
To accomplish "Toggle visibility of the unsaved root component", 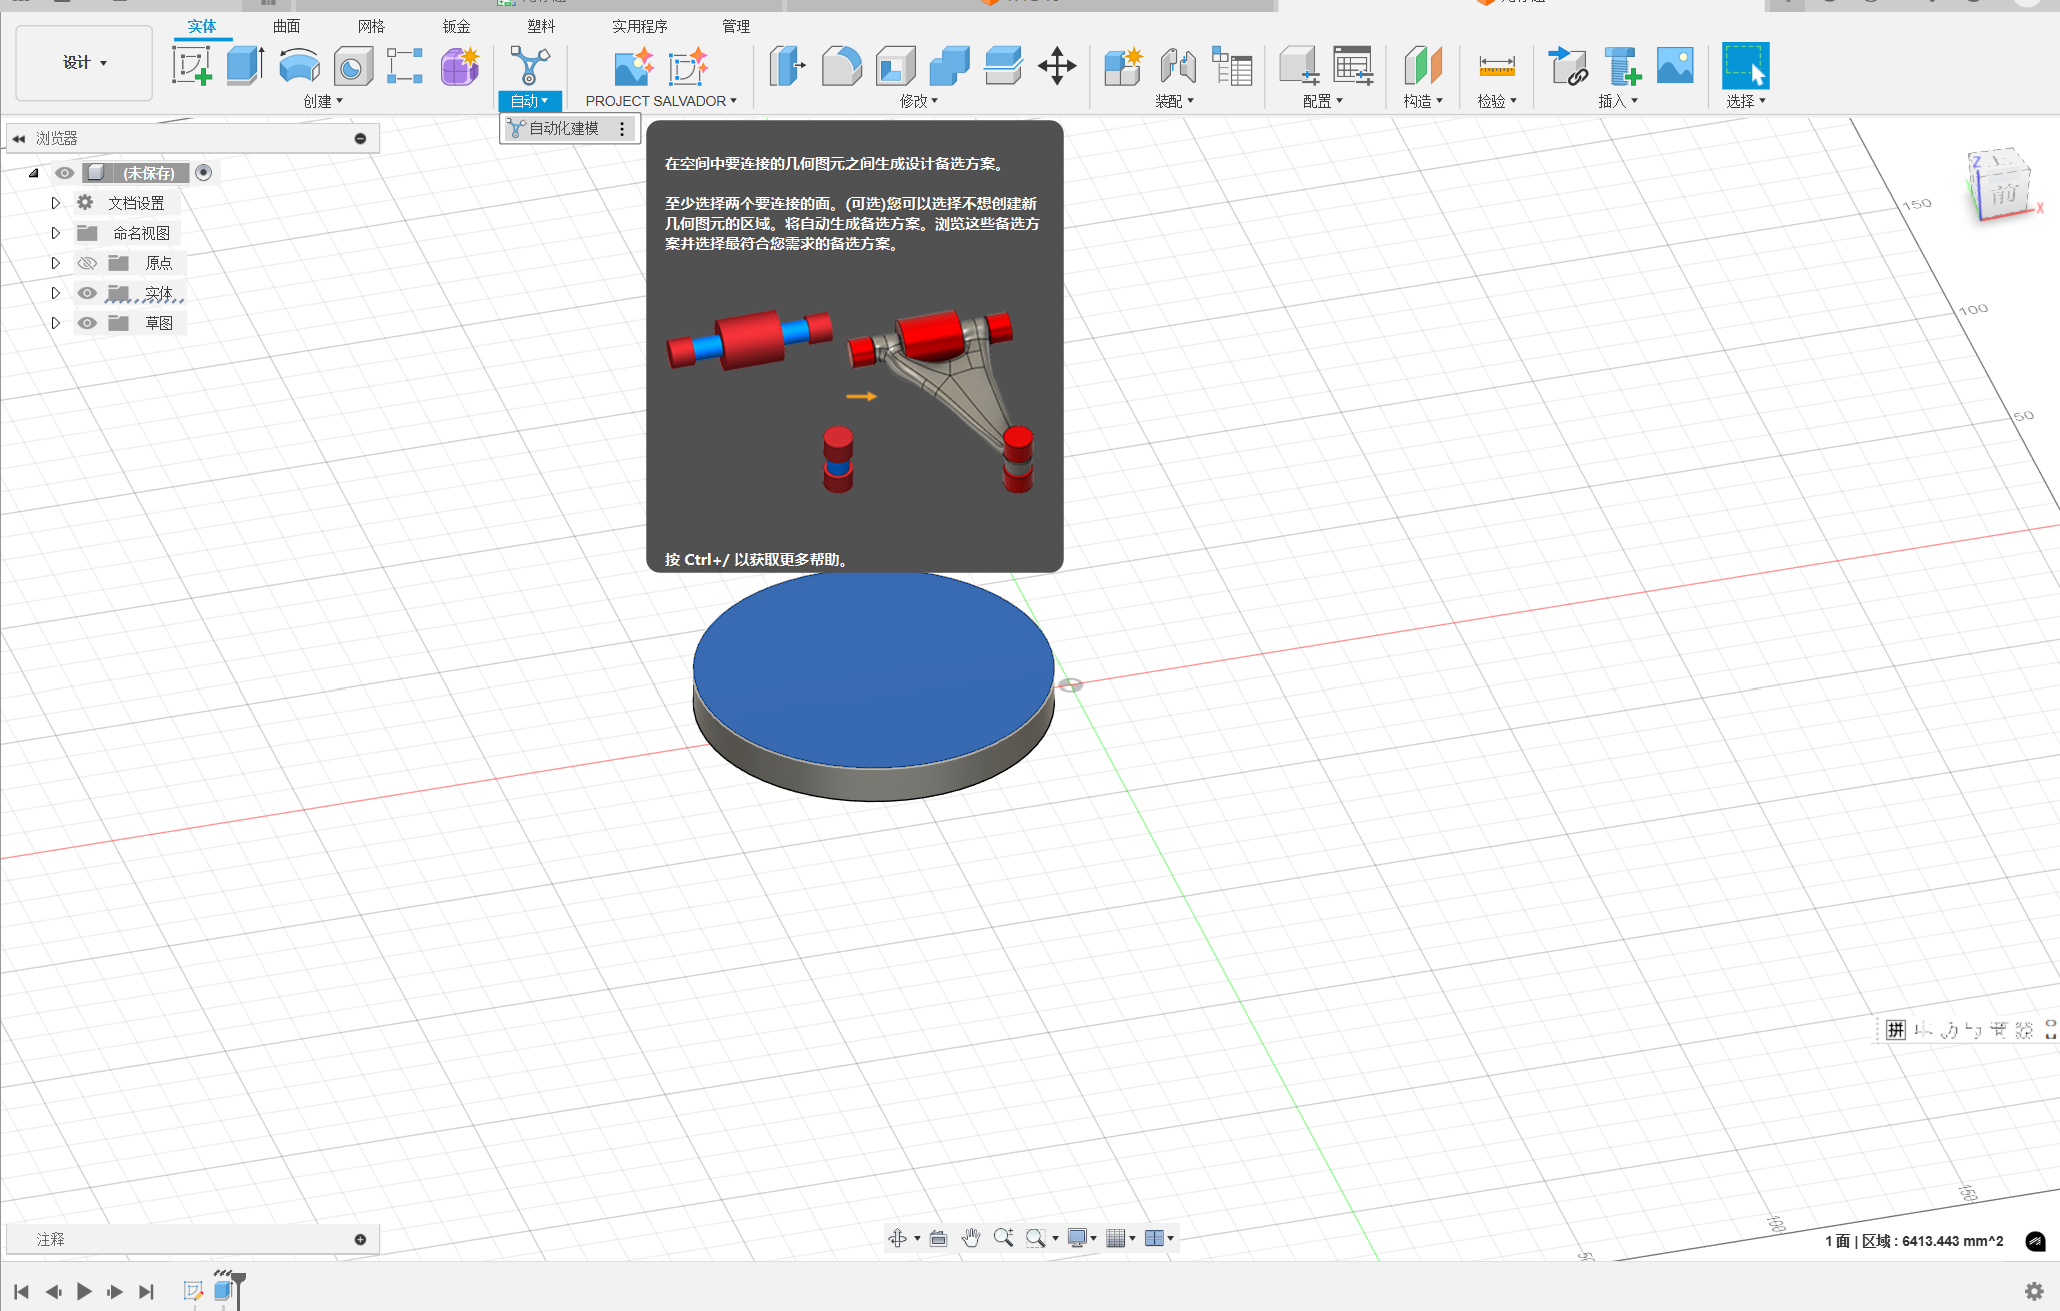I will point(64,173).
